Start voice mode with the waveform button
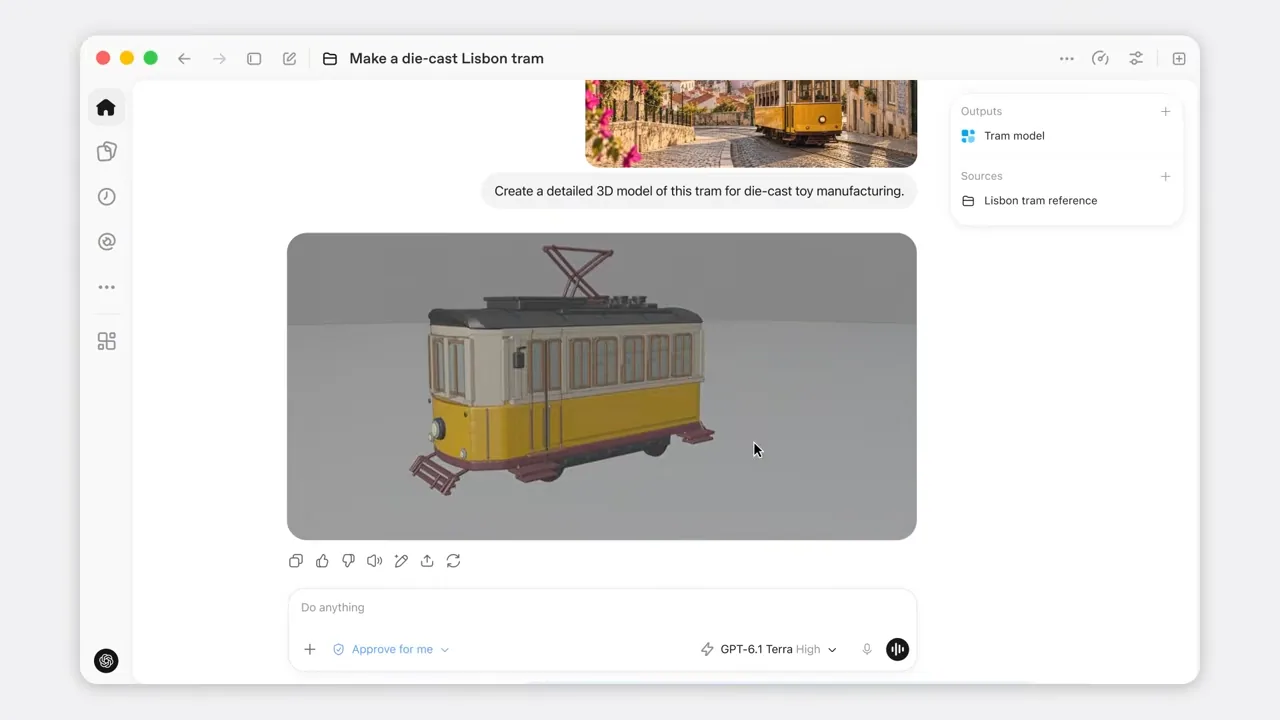Image resolution: width=1280 pixels, height=720 pixels. (898, 649)
